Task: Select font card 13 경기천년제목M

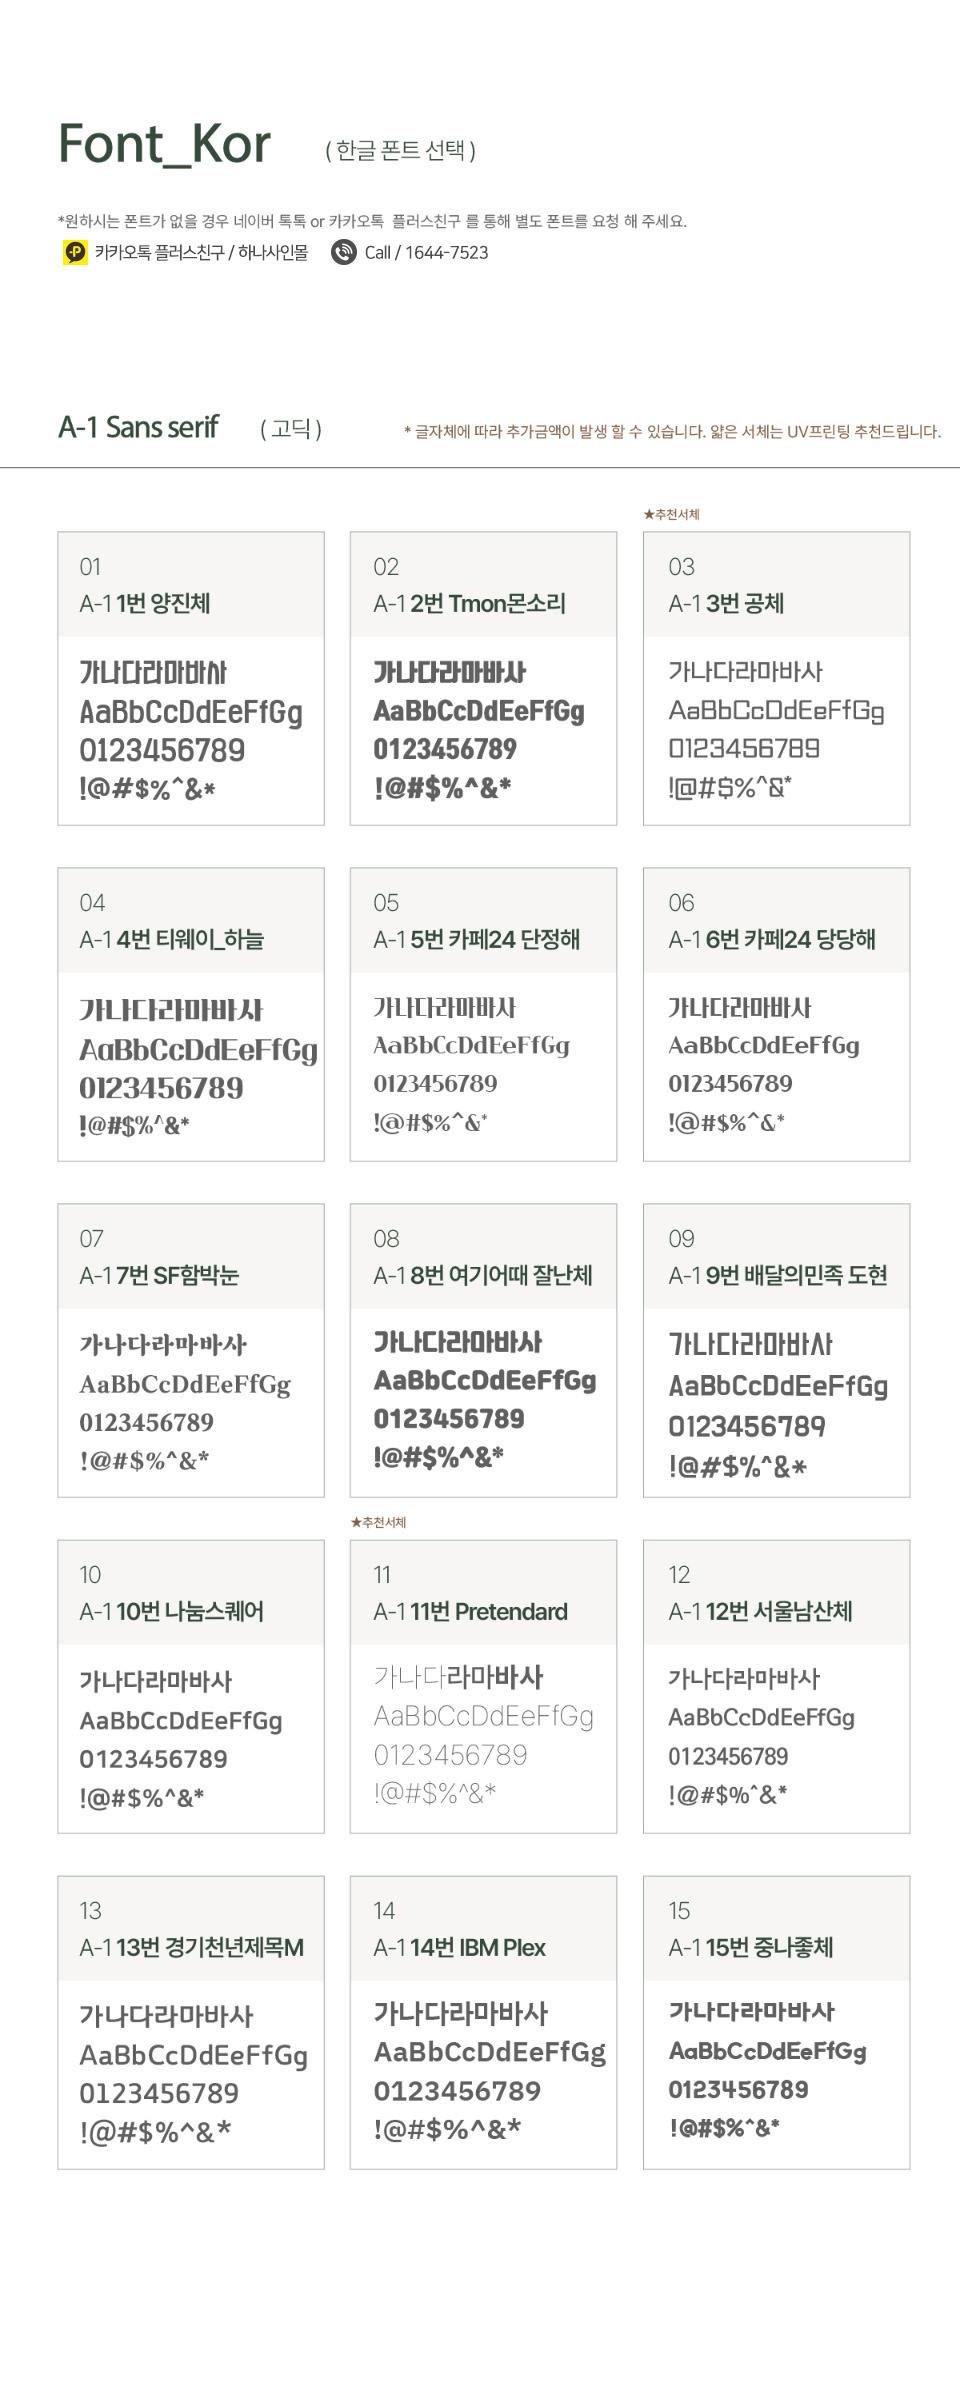Action: (x=191, y=2022)
